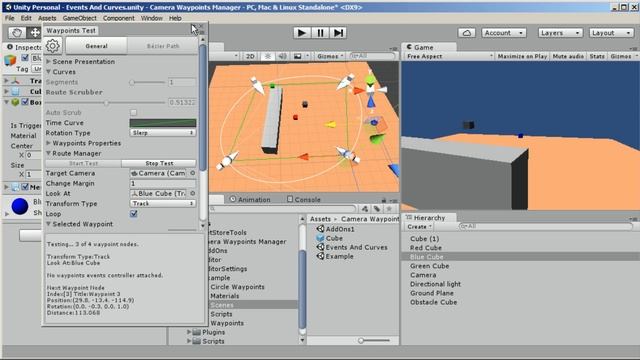The width and height of the screenshot is (640, 360).
Task: Click the blue material sphere preview
Action: pos(20,207)
